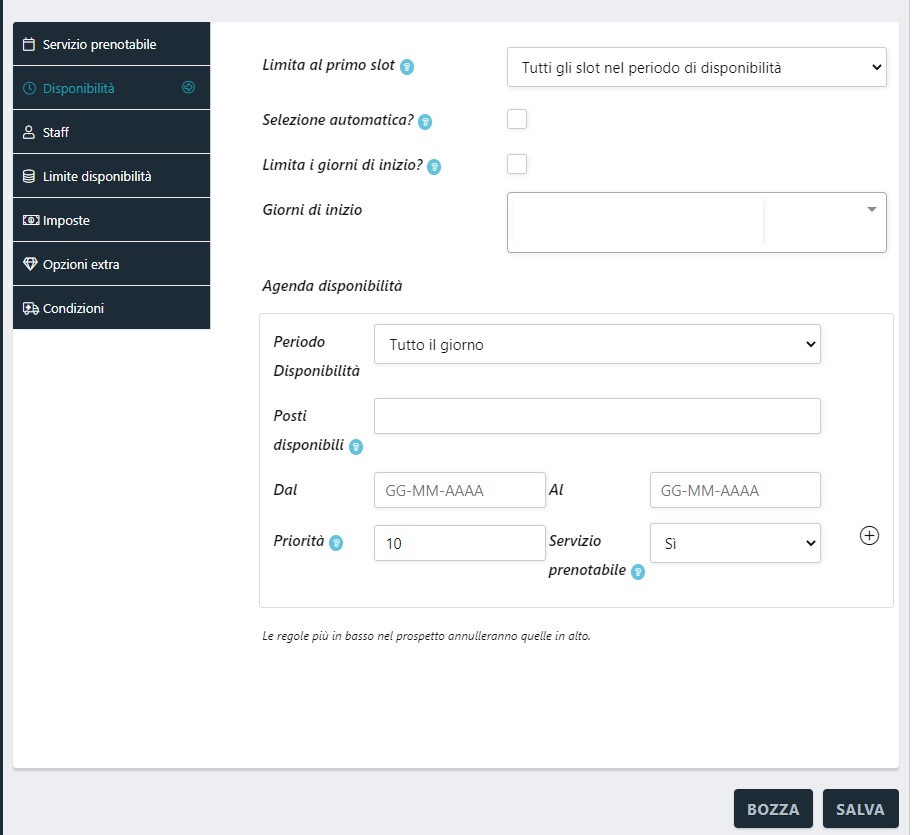The image size is (912, 835).
Task: Open the Servizio prenotabile Sì dropdown
Action: (x=734, y=543)
